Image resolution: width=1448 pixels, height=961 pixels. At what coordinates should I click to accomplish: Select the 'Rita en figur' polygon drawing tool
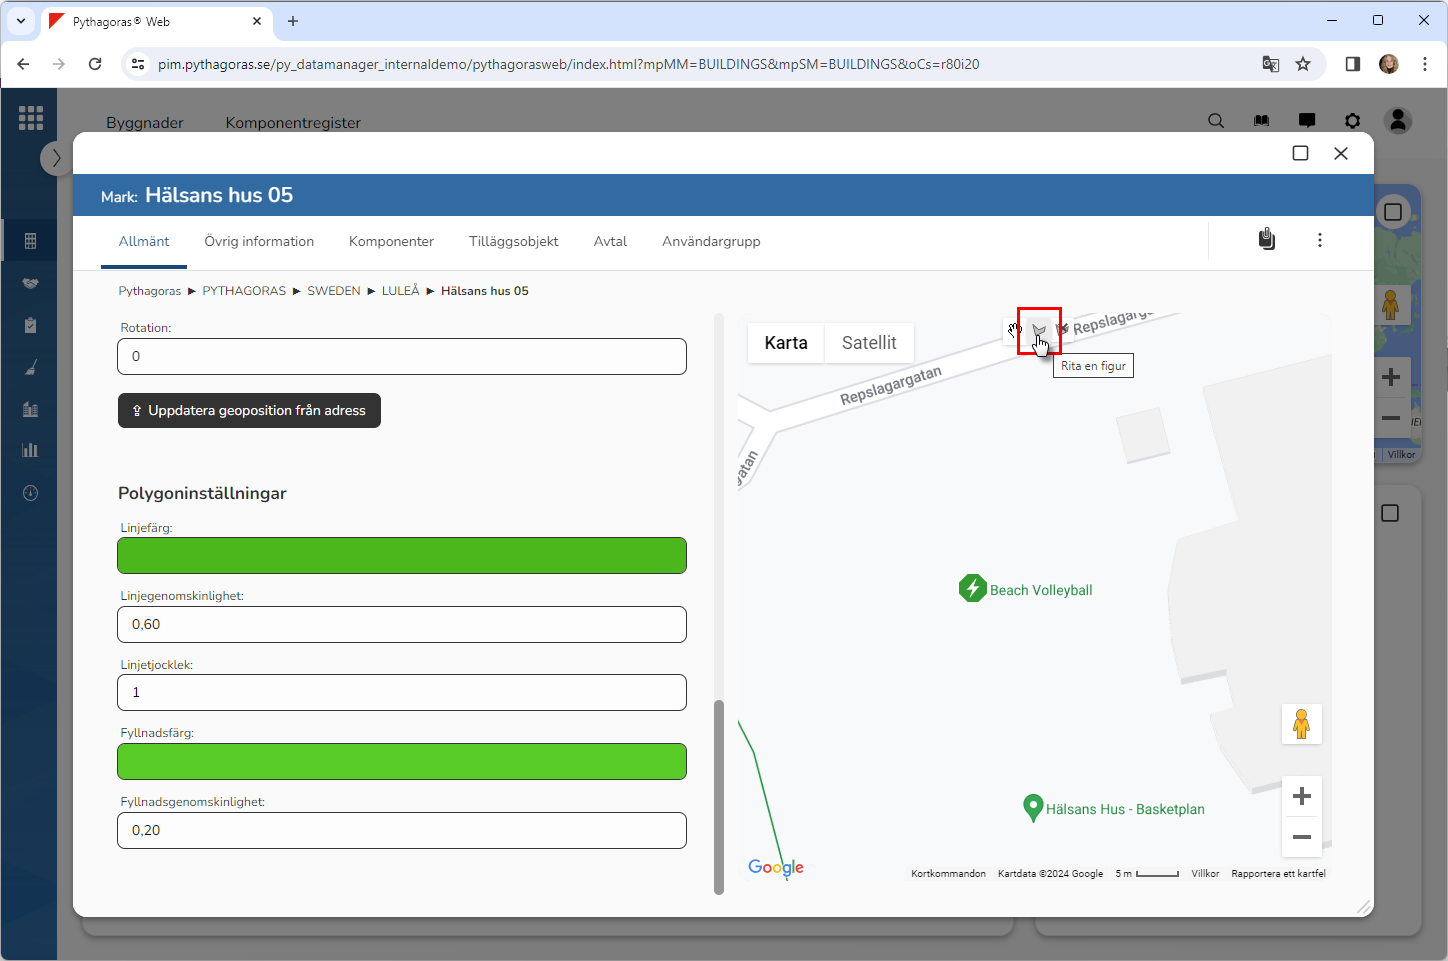1038,330
